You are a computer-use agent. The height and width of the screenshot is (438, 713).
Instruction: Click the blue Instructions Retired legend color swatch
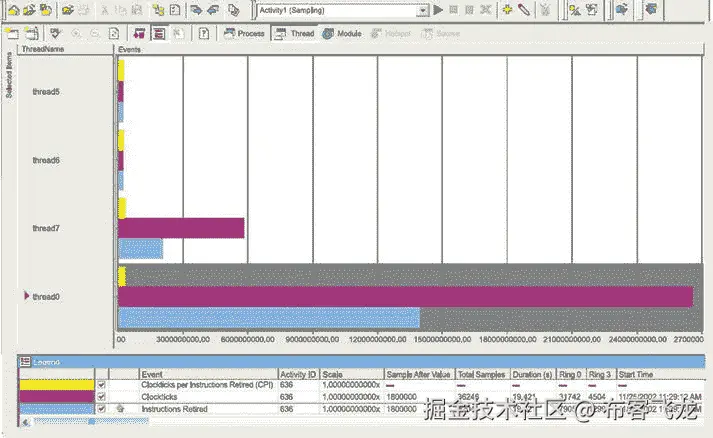click(x=56, y=408)
